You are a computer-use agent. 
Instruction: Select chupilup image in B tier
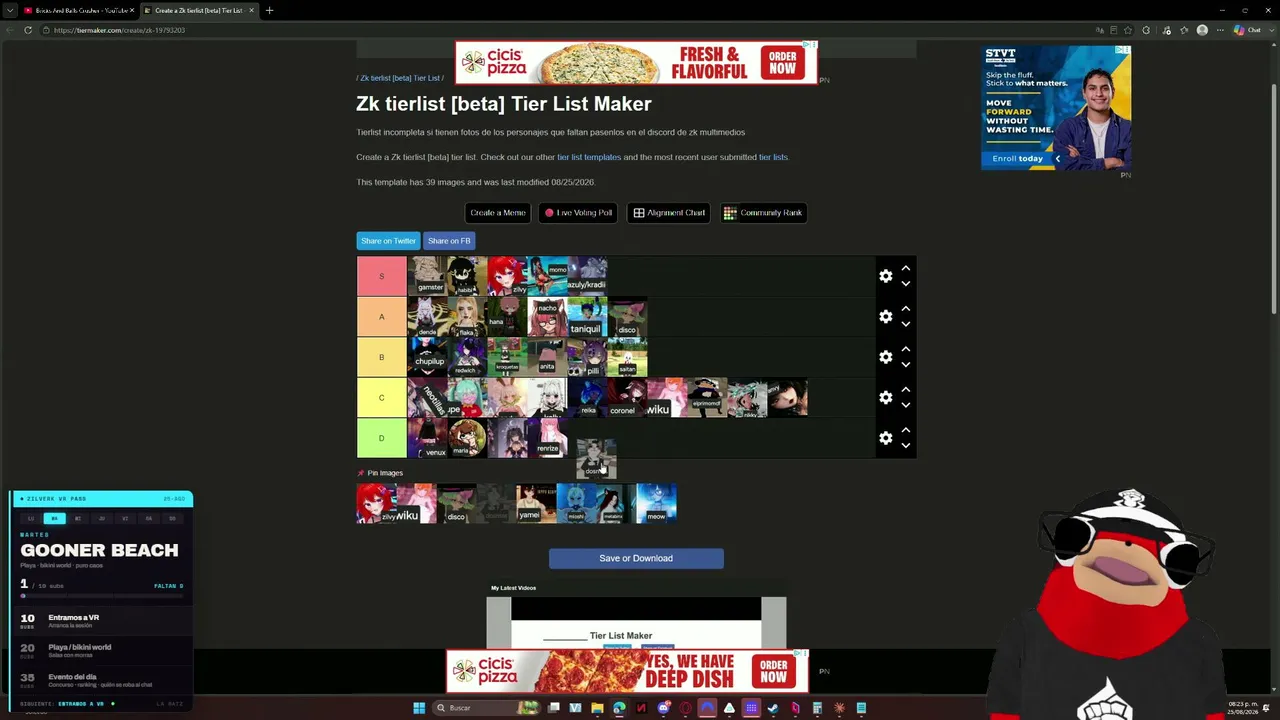point(427,357)
